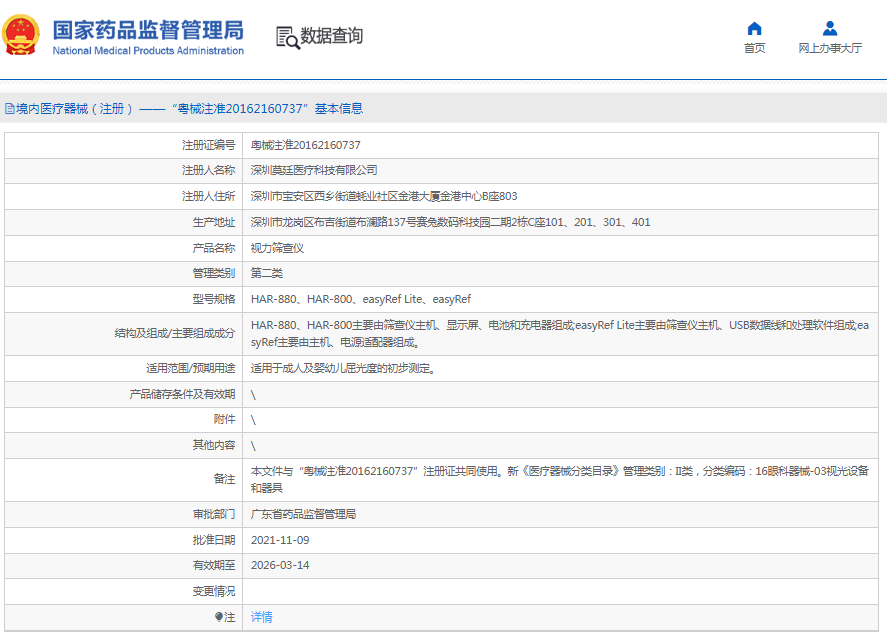The image size is (887, 636).
Task: Click the product name 视力筛查仪
Action: tap(277, 248)
